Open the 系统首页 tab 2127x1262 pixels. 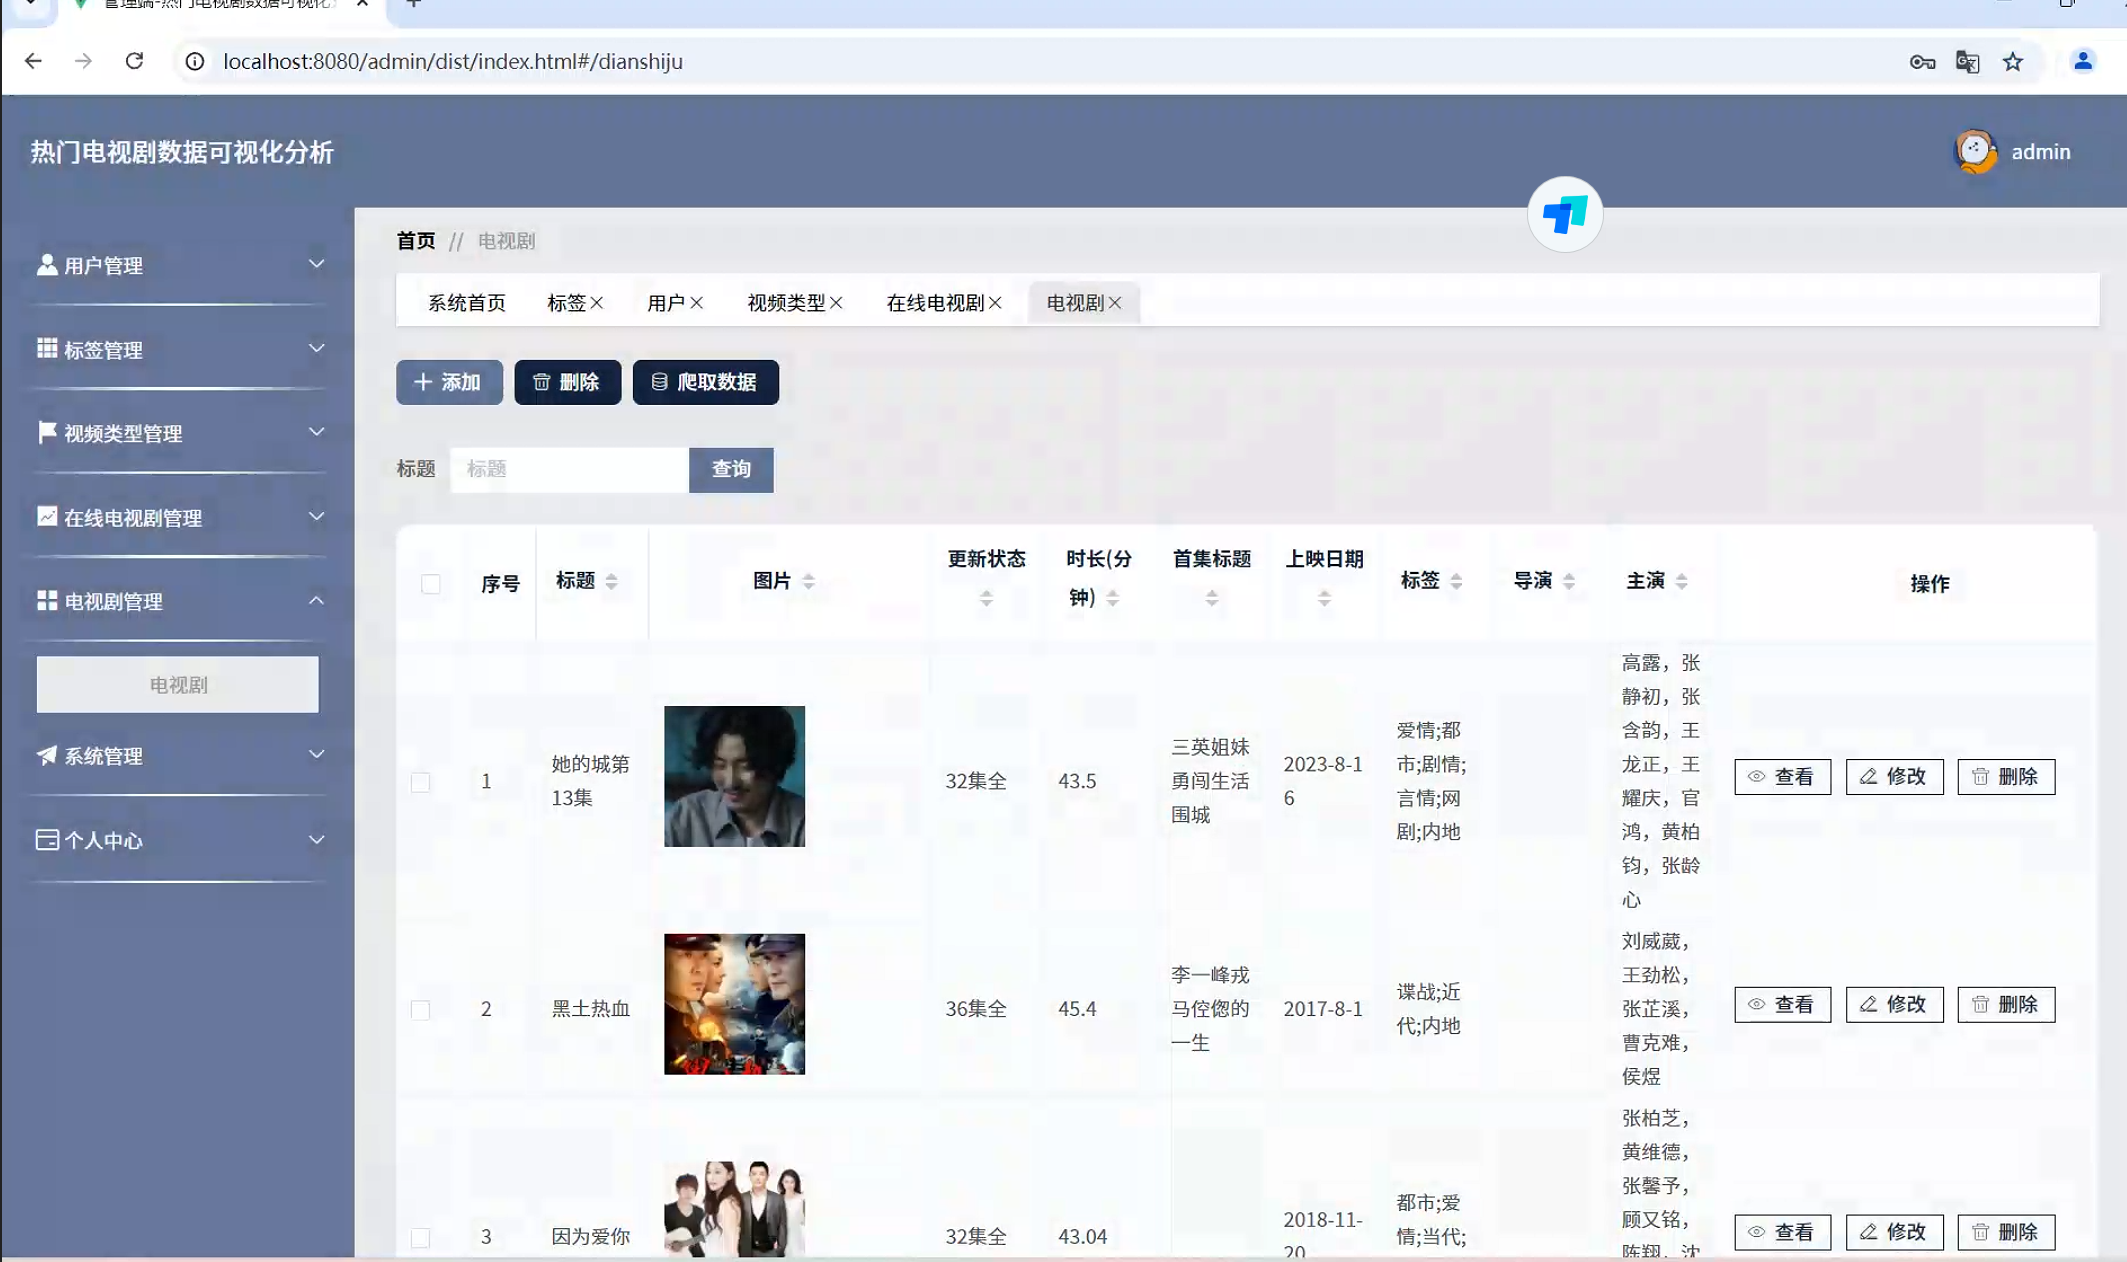tap(466, 303)
